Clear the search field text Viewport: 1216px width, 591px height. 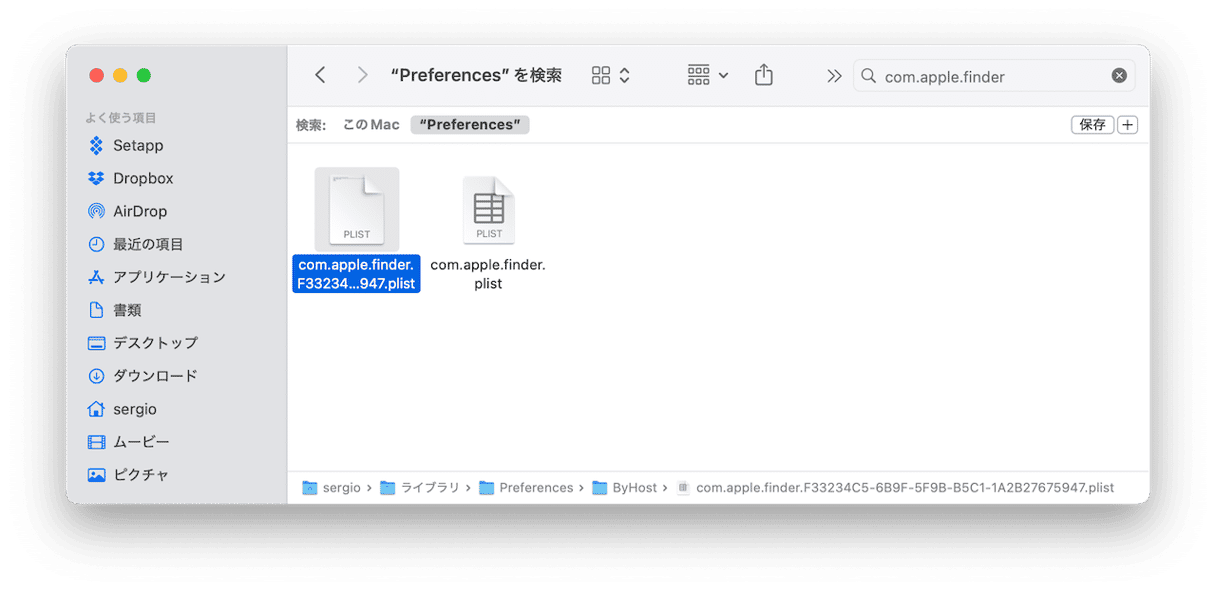tap(1119, 76)
